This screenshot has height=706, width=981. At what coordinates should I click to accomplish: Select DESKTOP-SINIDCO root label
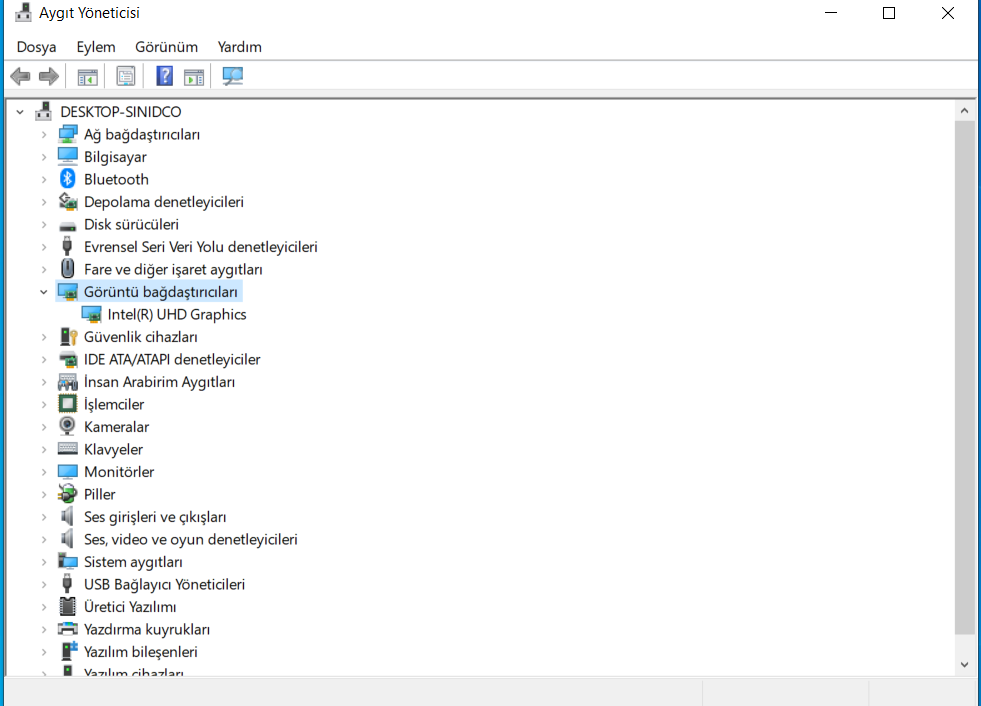coord(121,112)
